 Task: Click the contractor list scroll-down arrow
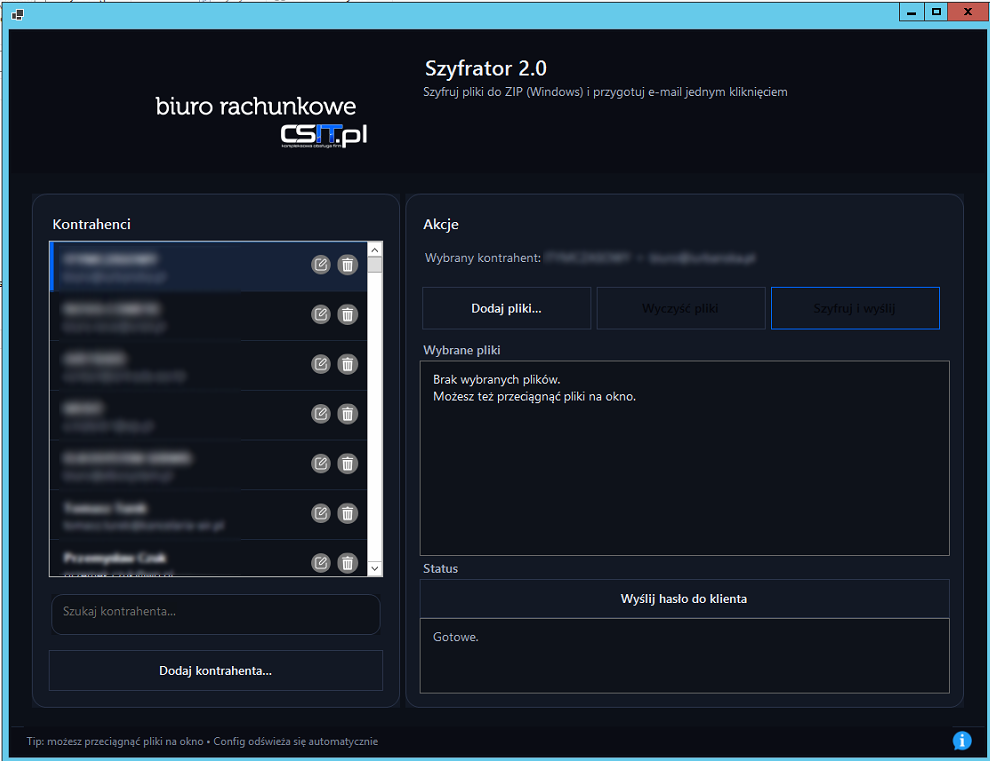tap(374, 568)
